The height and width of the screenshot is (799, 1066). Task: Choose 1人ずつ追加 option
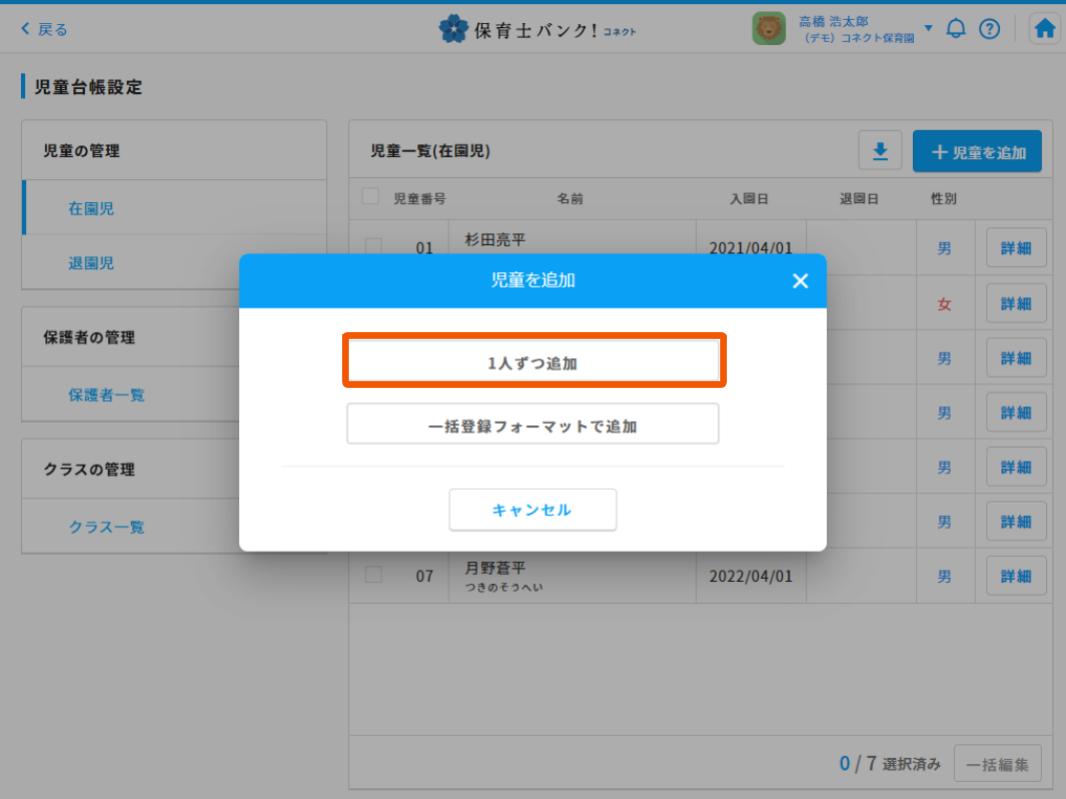coord(533,363)
